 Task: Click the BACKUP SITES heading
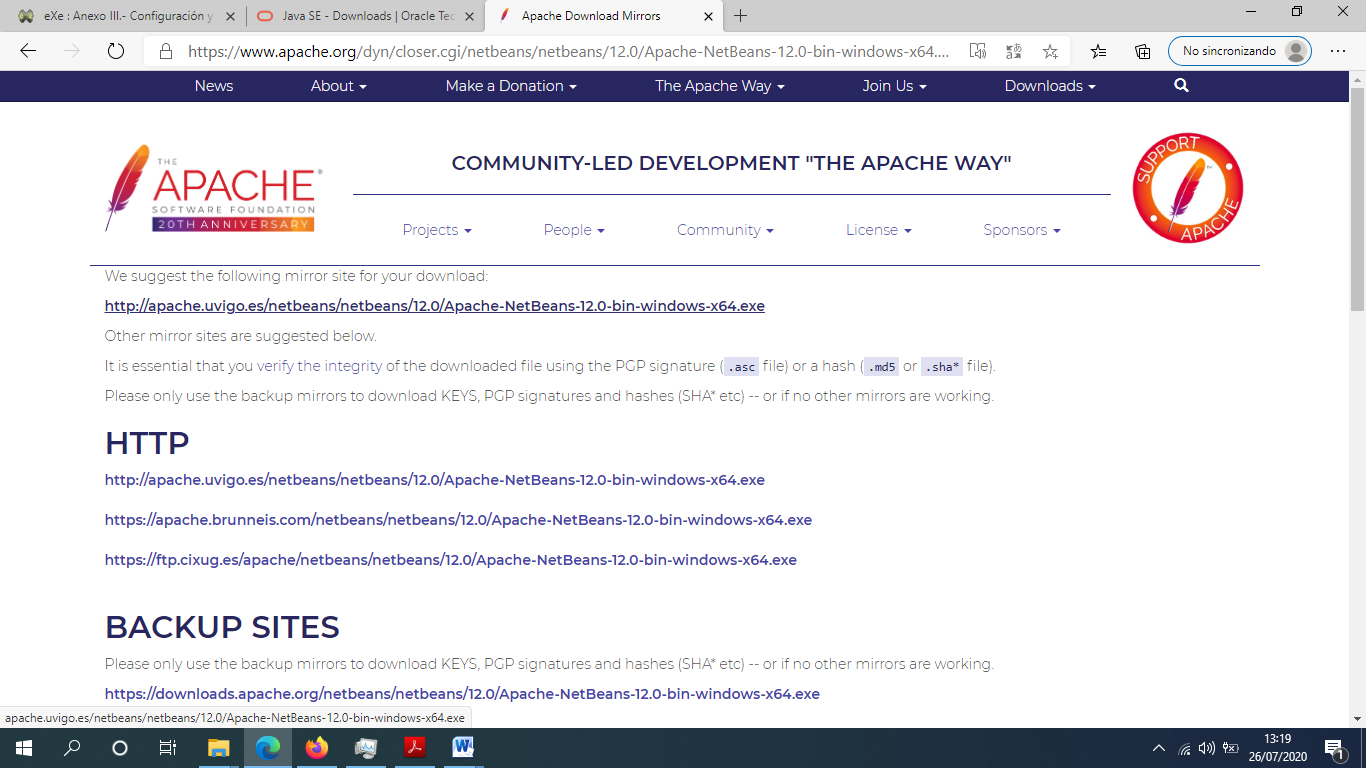pyautogui.click(x=222, y=627)
